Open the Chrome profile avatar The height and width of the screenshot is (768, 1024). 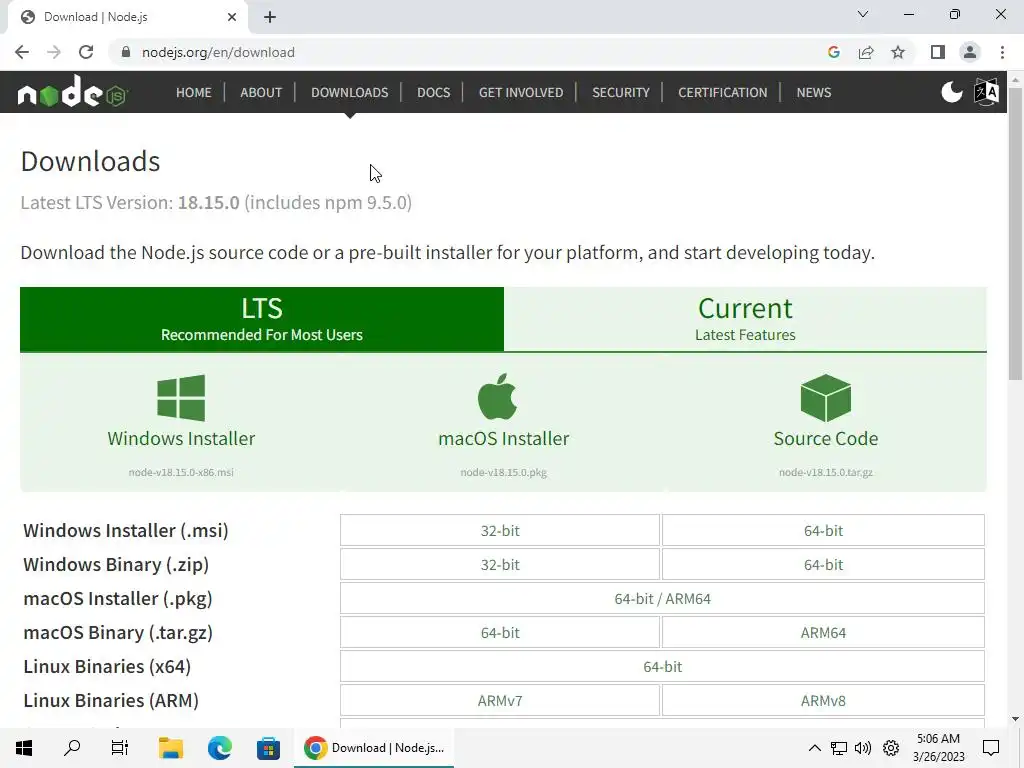[970, 52]
